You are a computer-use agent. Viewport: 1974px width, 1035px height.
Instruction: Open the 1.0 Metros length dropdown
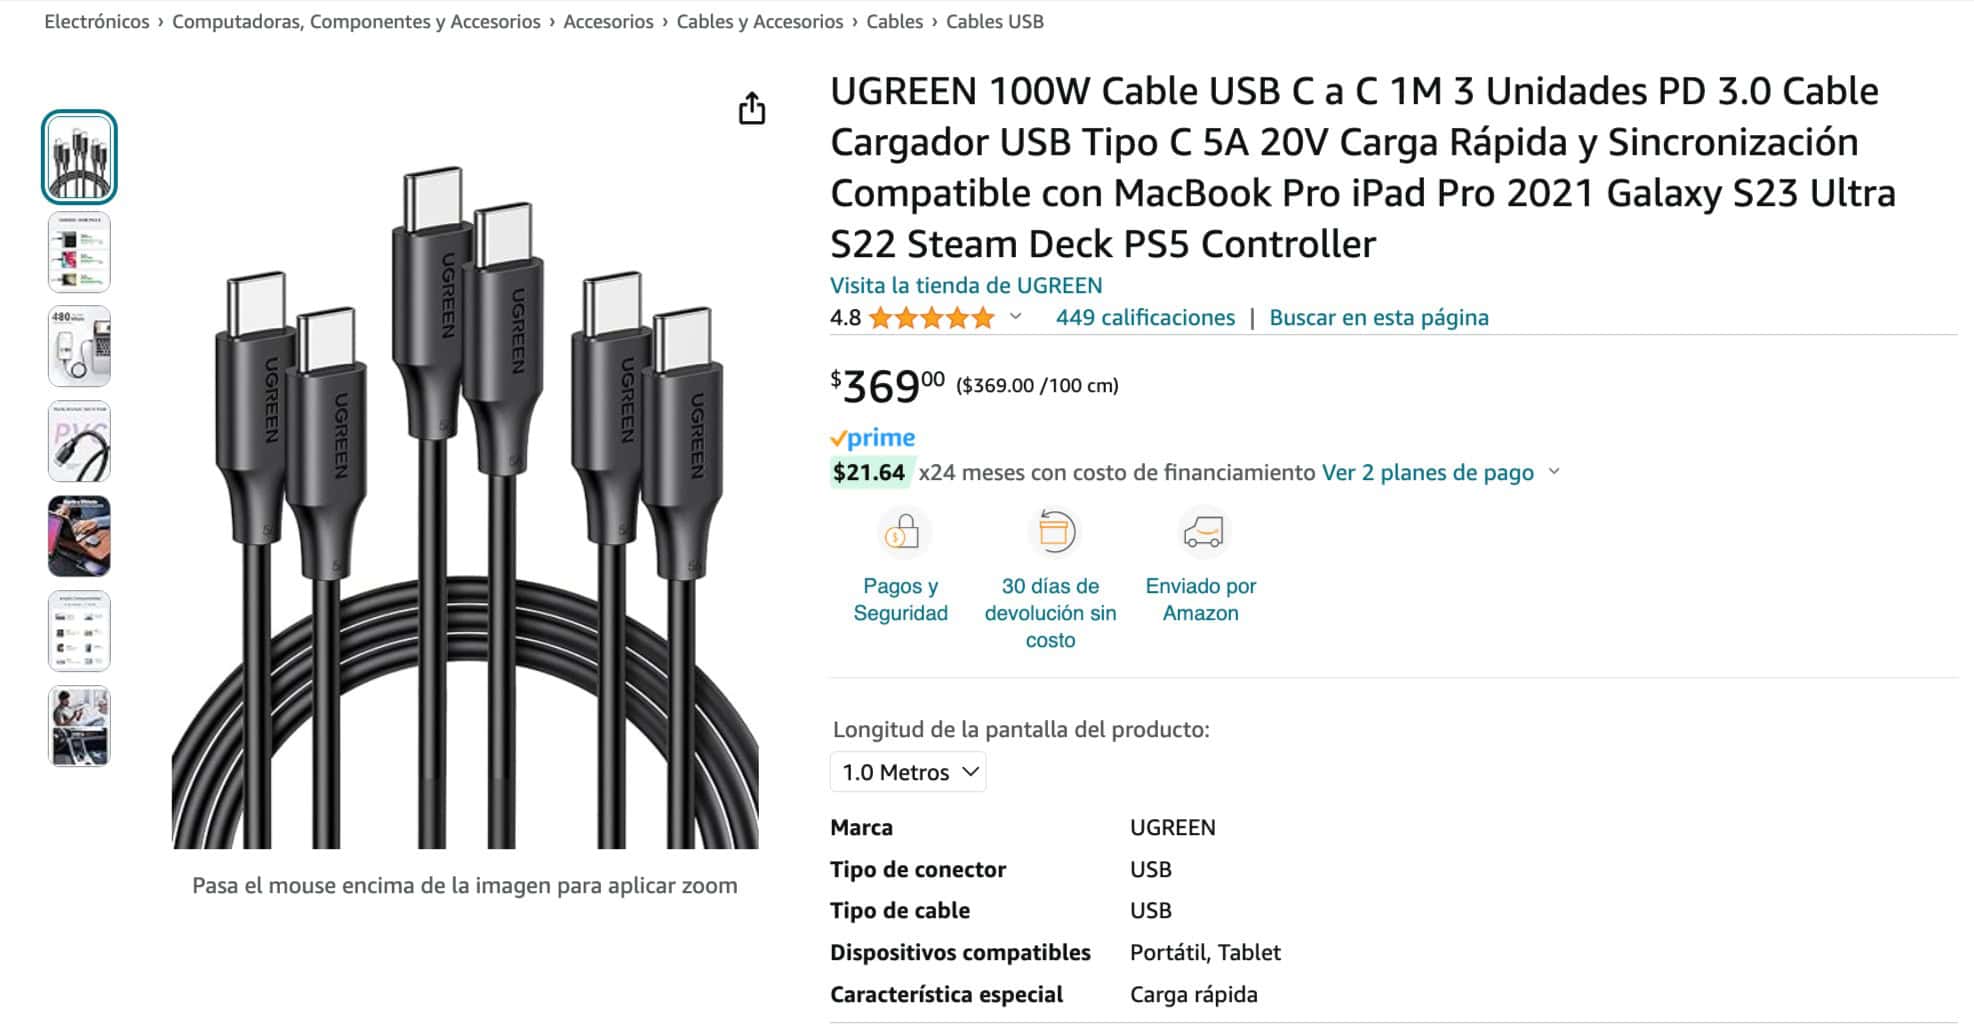[908, 772]
